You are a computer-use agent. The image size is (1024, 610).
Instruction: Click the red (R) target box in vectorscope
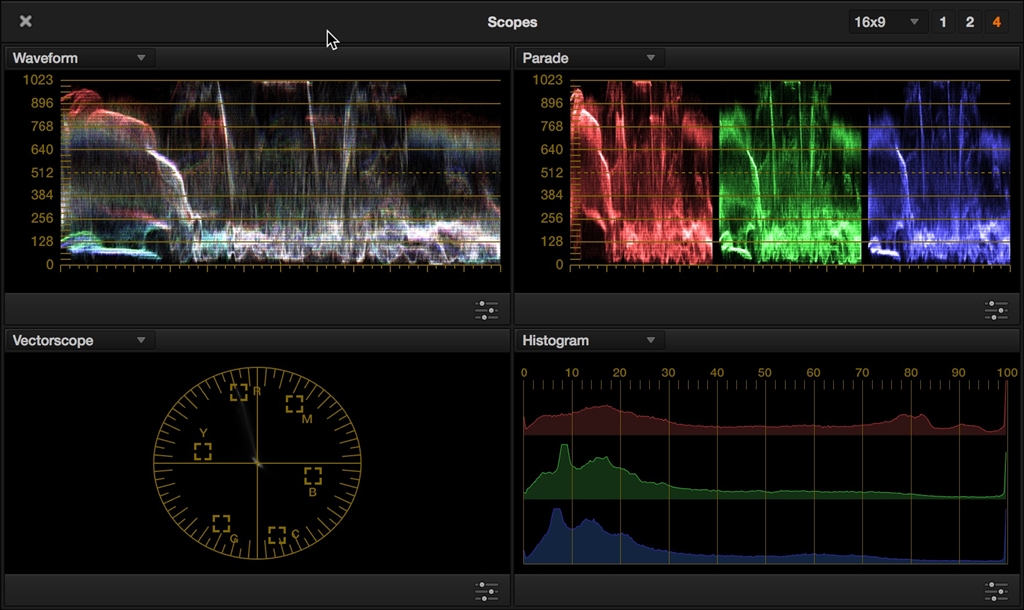coord(239,392)
